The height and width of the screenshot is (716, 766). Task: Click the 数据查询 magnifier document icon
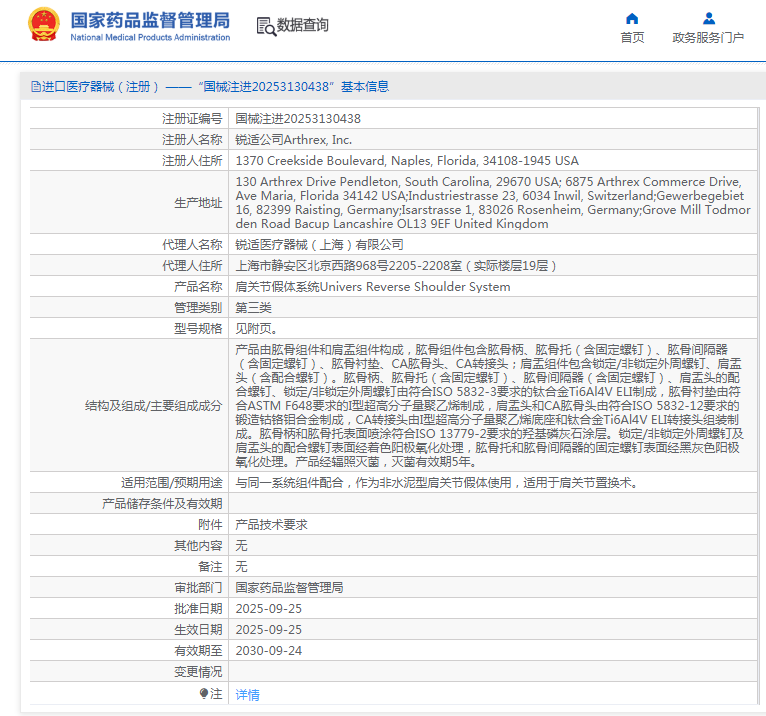point(266,26)
